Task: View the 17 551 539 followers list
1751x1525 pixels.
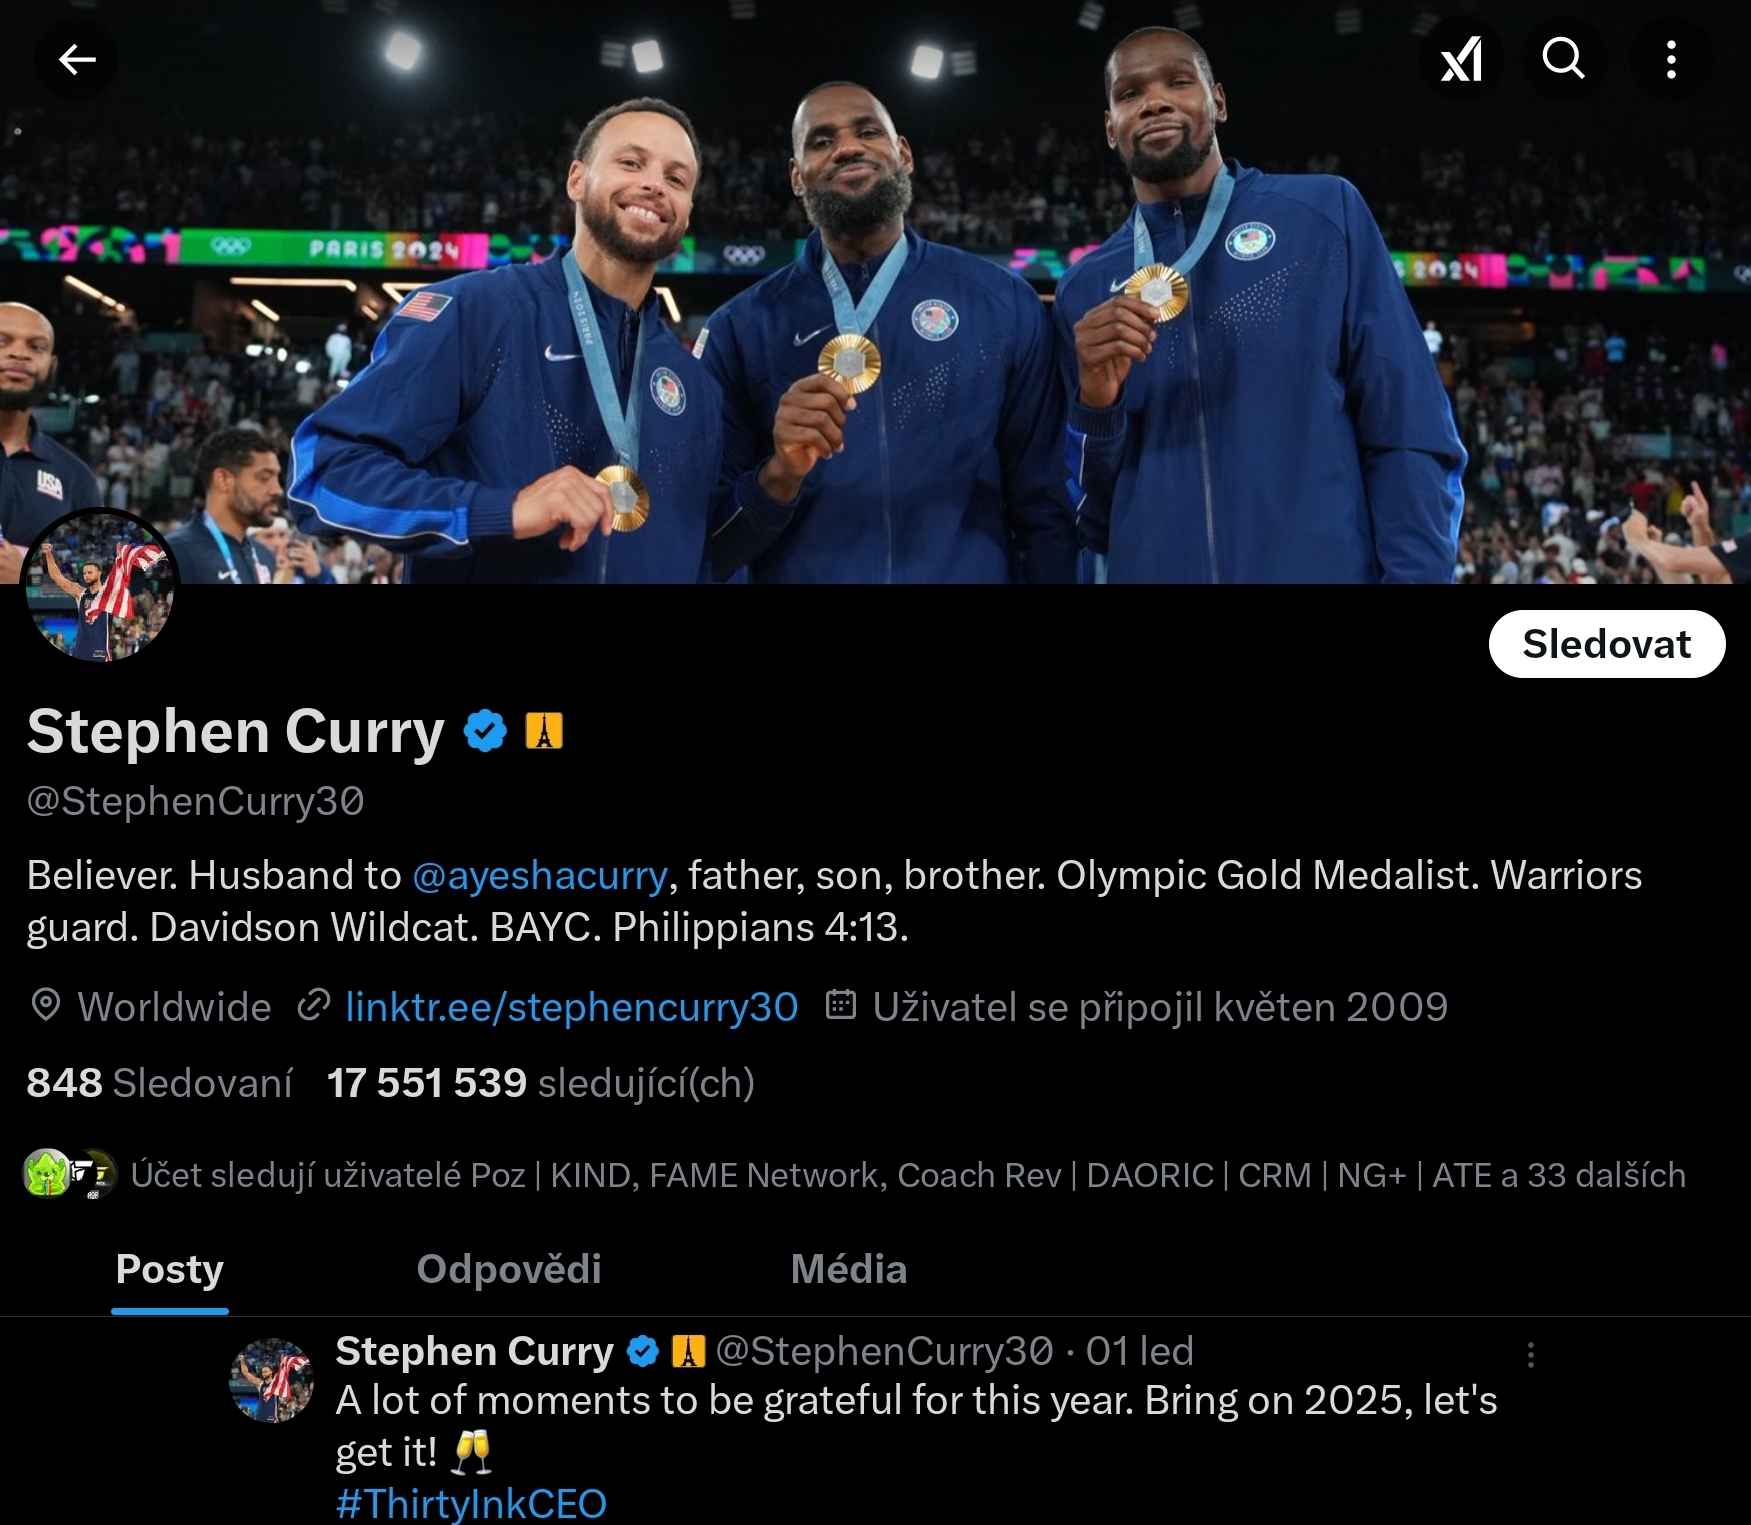Action: pos(541,1083)
